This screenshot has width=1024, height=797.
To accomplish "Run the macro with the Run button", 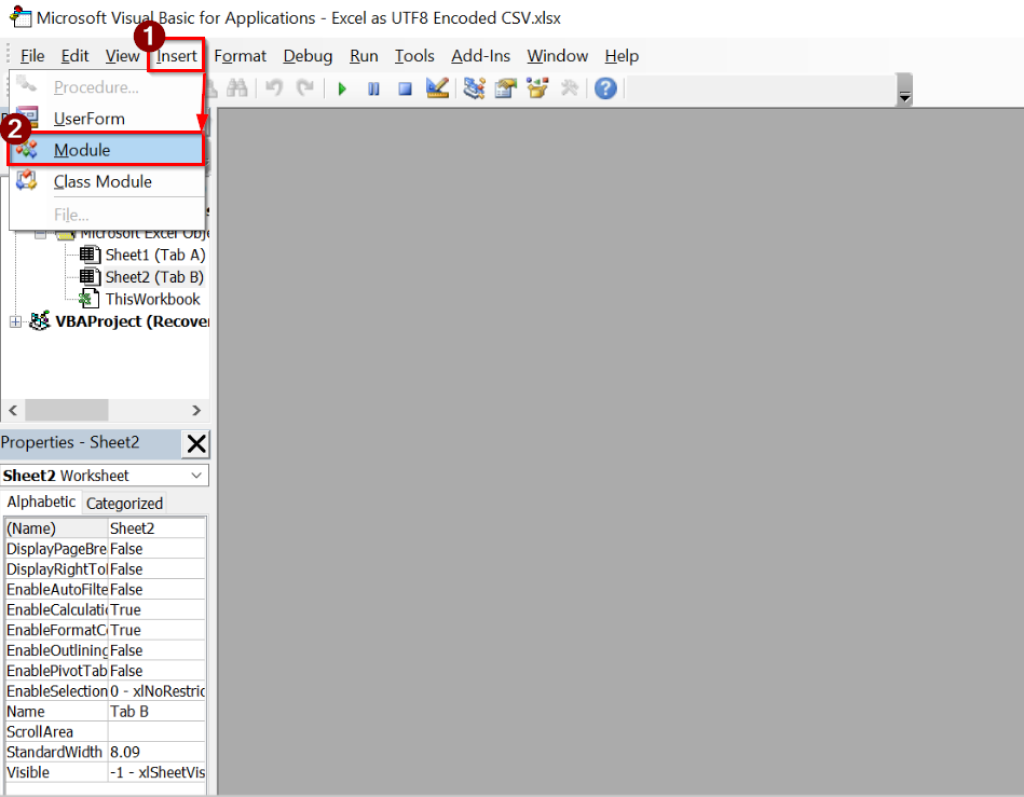I will (x=343, y=88).
